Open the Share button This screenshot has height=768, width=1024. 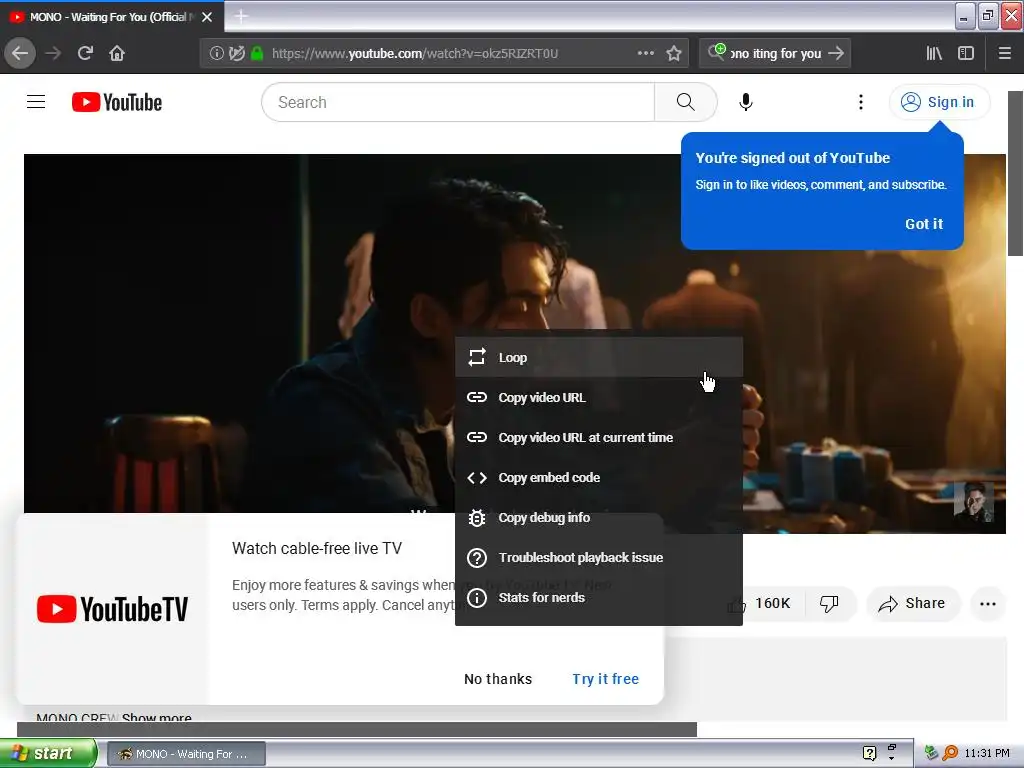pos(912,603)
